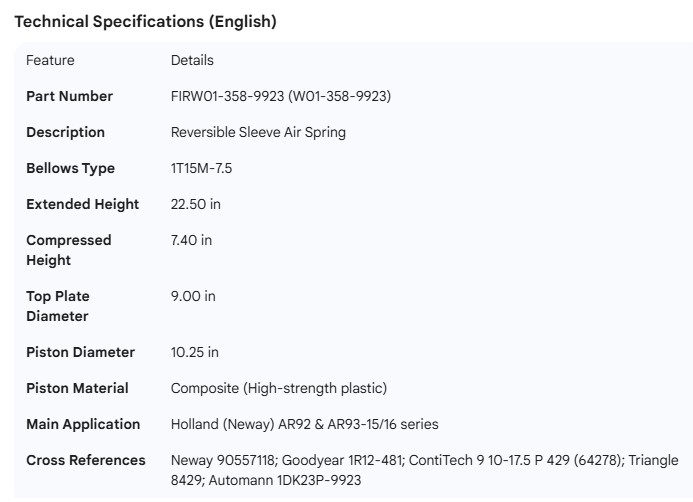The height and width of the screenshot is (502, 693).
Task: Click the Details column header
Action: pyautogui.click(x=192, y=60)
